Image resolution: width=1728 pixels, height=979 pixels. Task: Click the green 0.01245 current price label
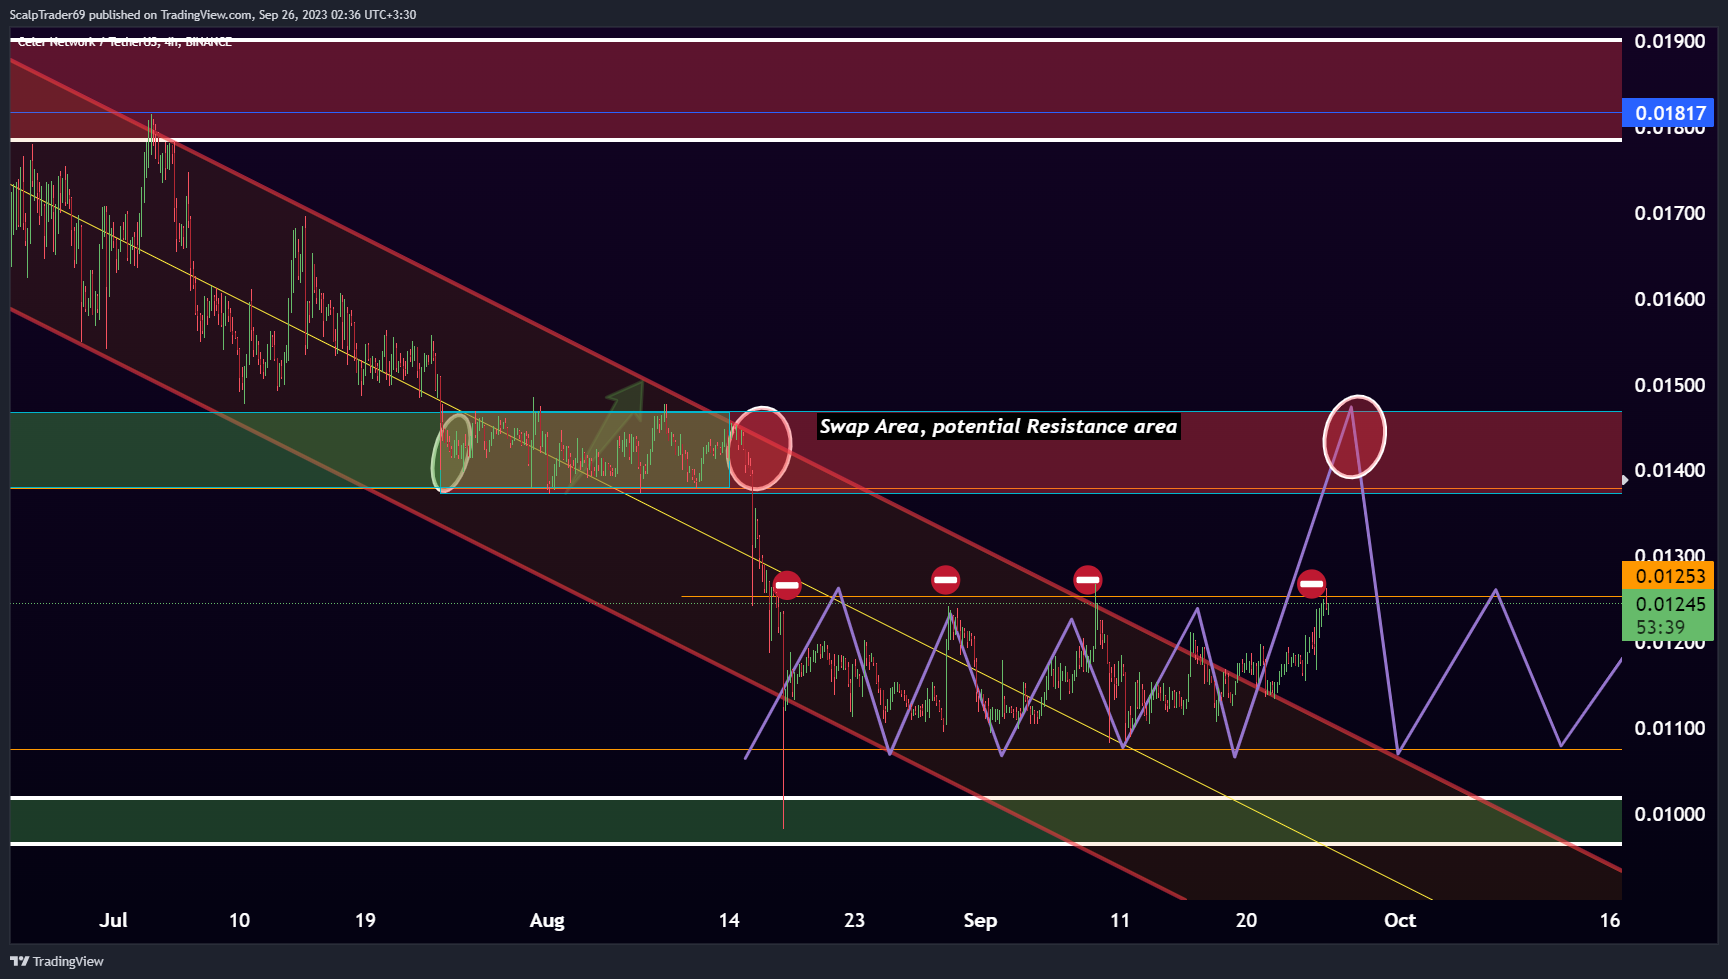point(1668,604)
